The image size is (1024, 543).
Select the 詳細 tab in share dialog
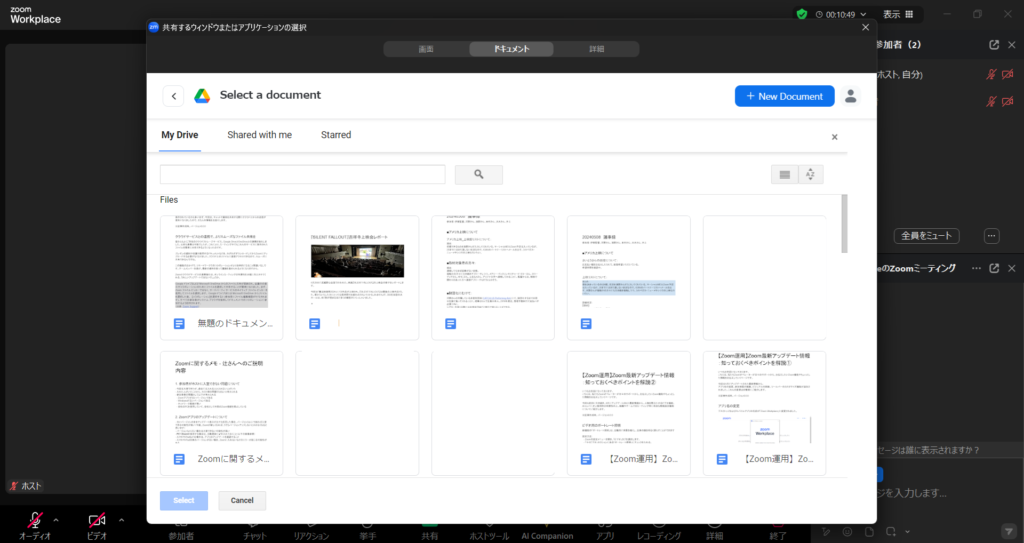coord(596,49)
